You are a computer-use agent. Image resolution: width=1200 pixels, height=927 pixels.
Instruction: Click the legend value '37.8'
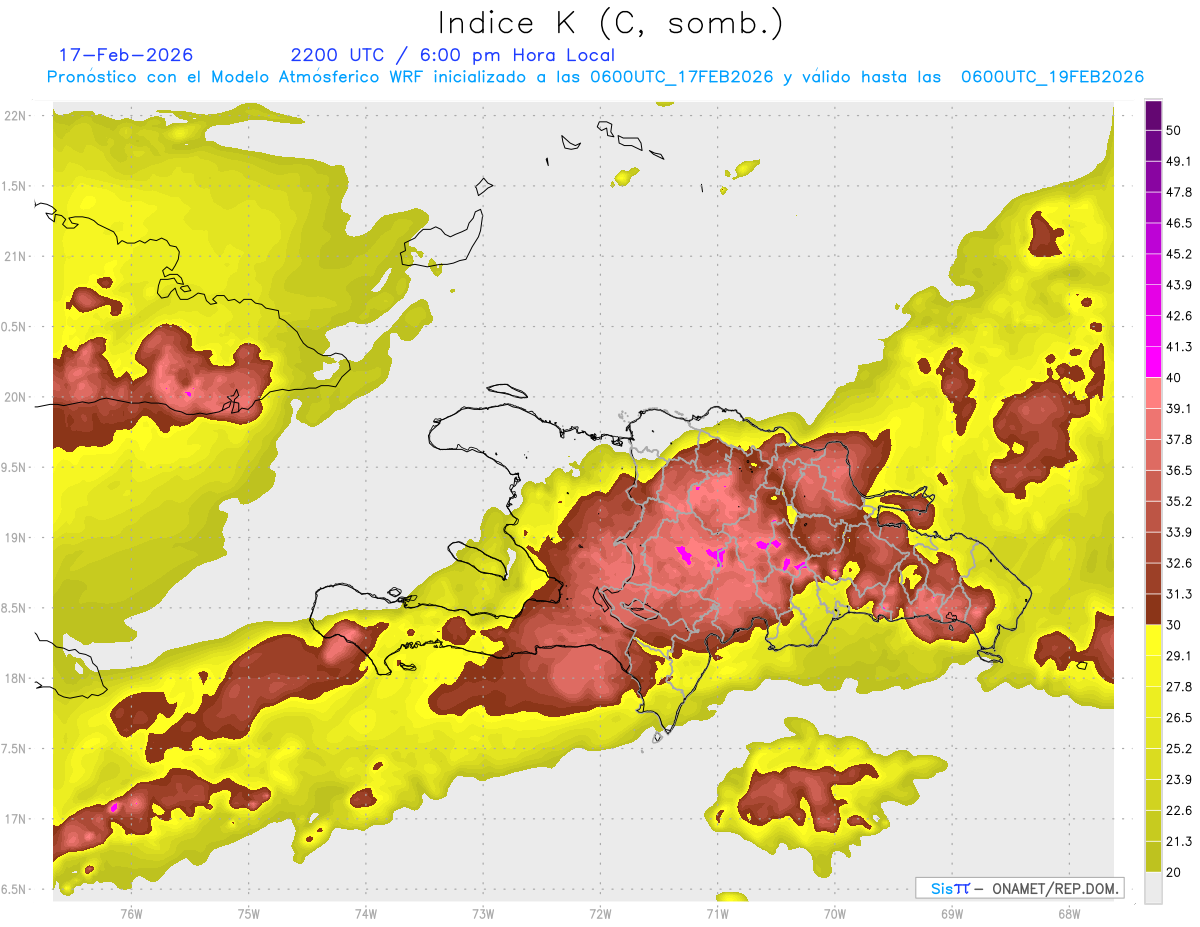tap(1179, 439)
